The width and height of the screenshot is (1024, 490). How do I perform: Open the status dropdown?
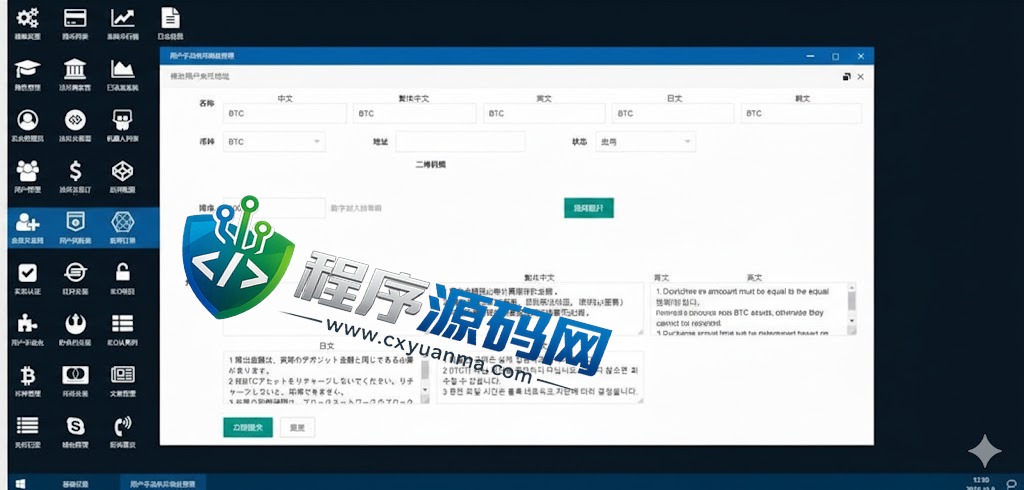coord(645,141)
